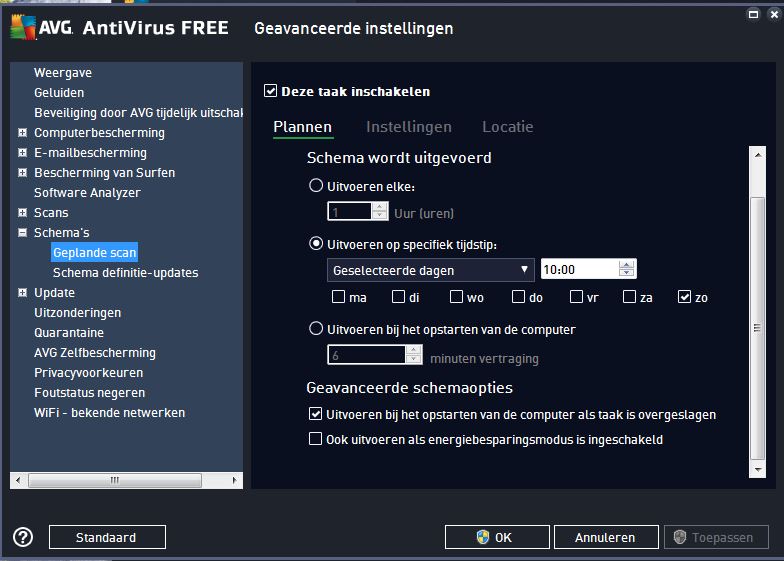784x561 pixels.
Task: Click the minuten vertraging number field
Action: pos(366,355)
